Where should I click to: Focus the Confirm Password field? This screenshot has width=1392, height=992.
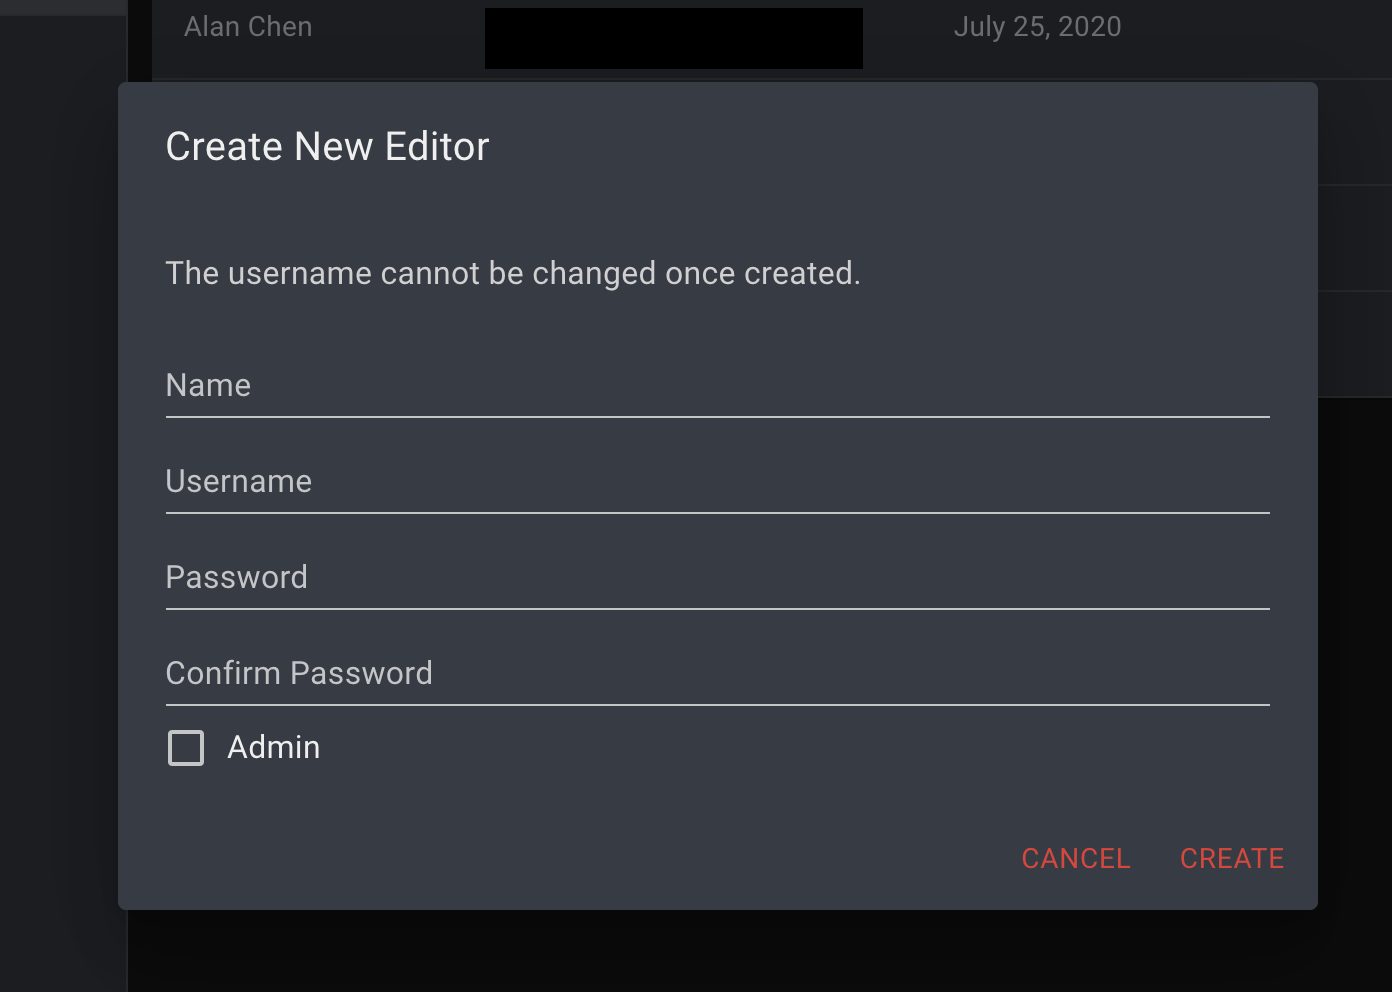[x=716, y=675]
